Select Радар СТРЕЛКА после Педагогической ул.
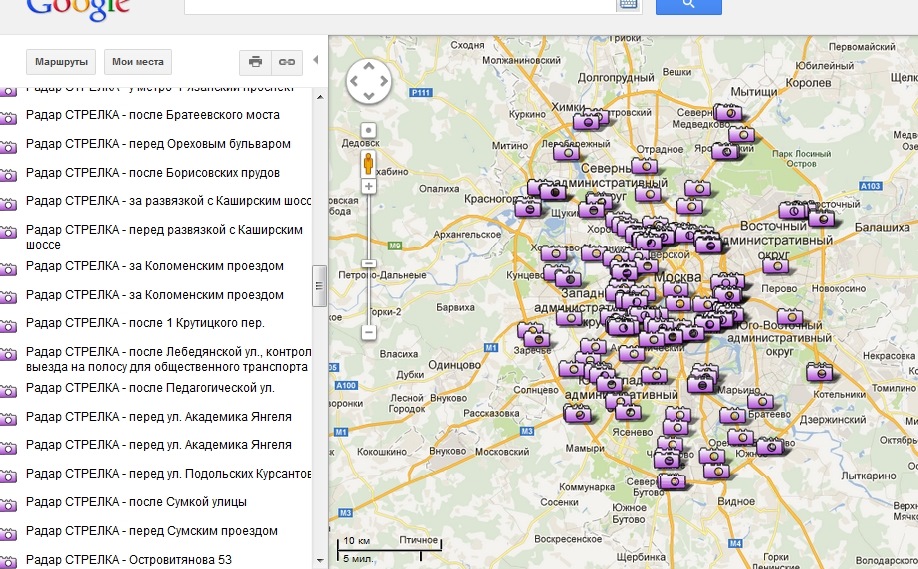 pyautogui.click(x=150, y=388)
